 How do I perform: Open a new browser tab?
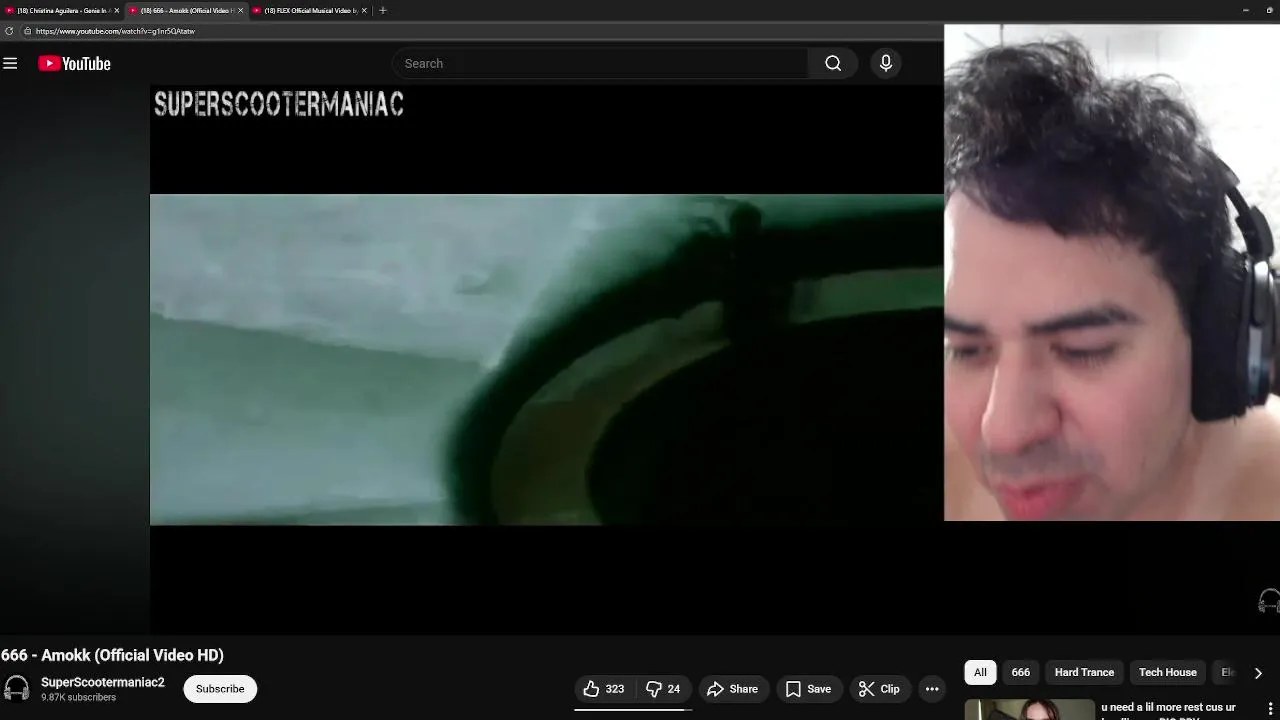383,10
